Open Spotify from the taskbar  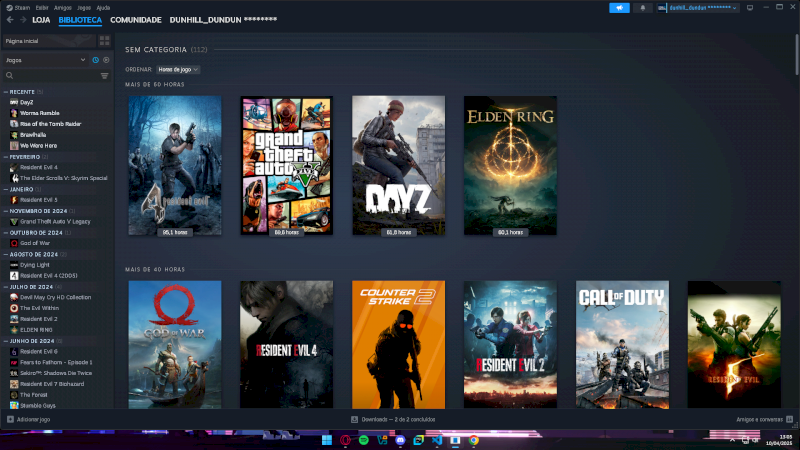pos(363,440)
